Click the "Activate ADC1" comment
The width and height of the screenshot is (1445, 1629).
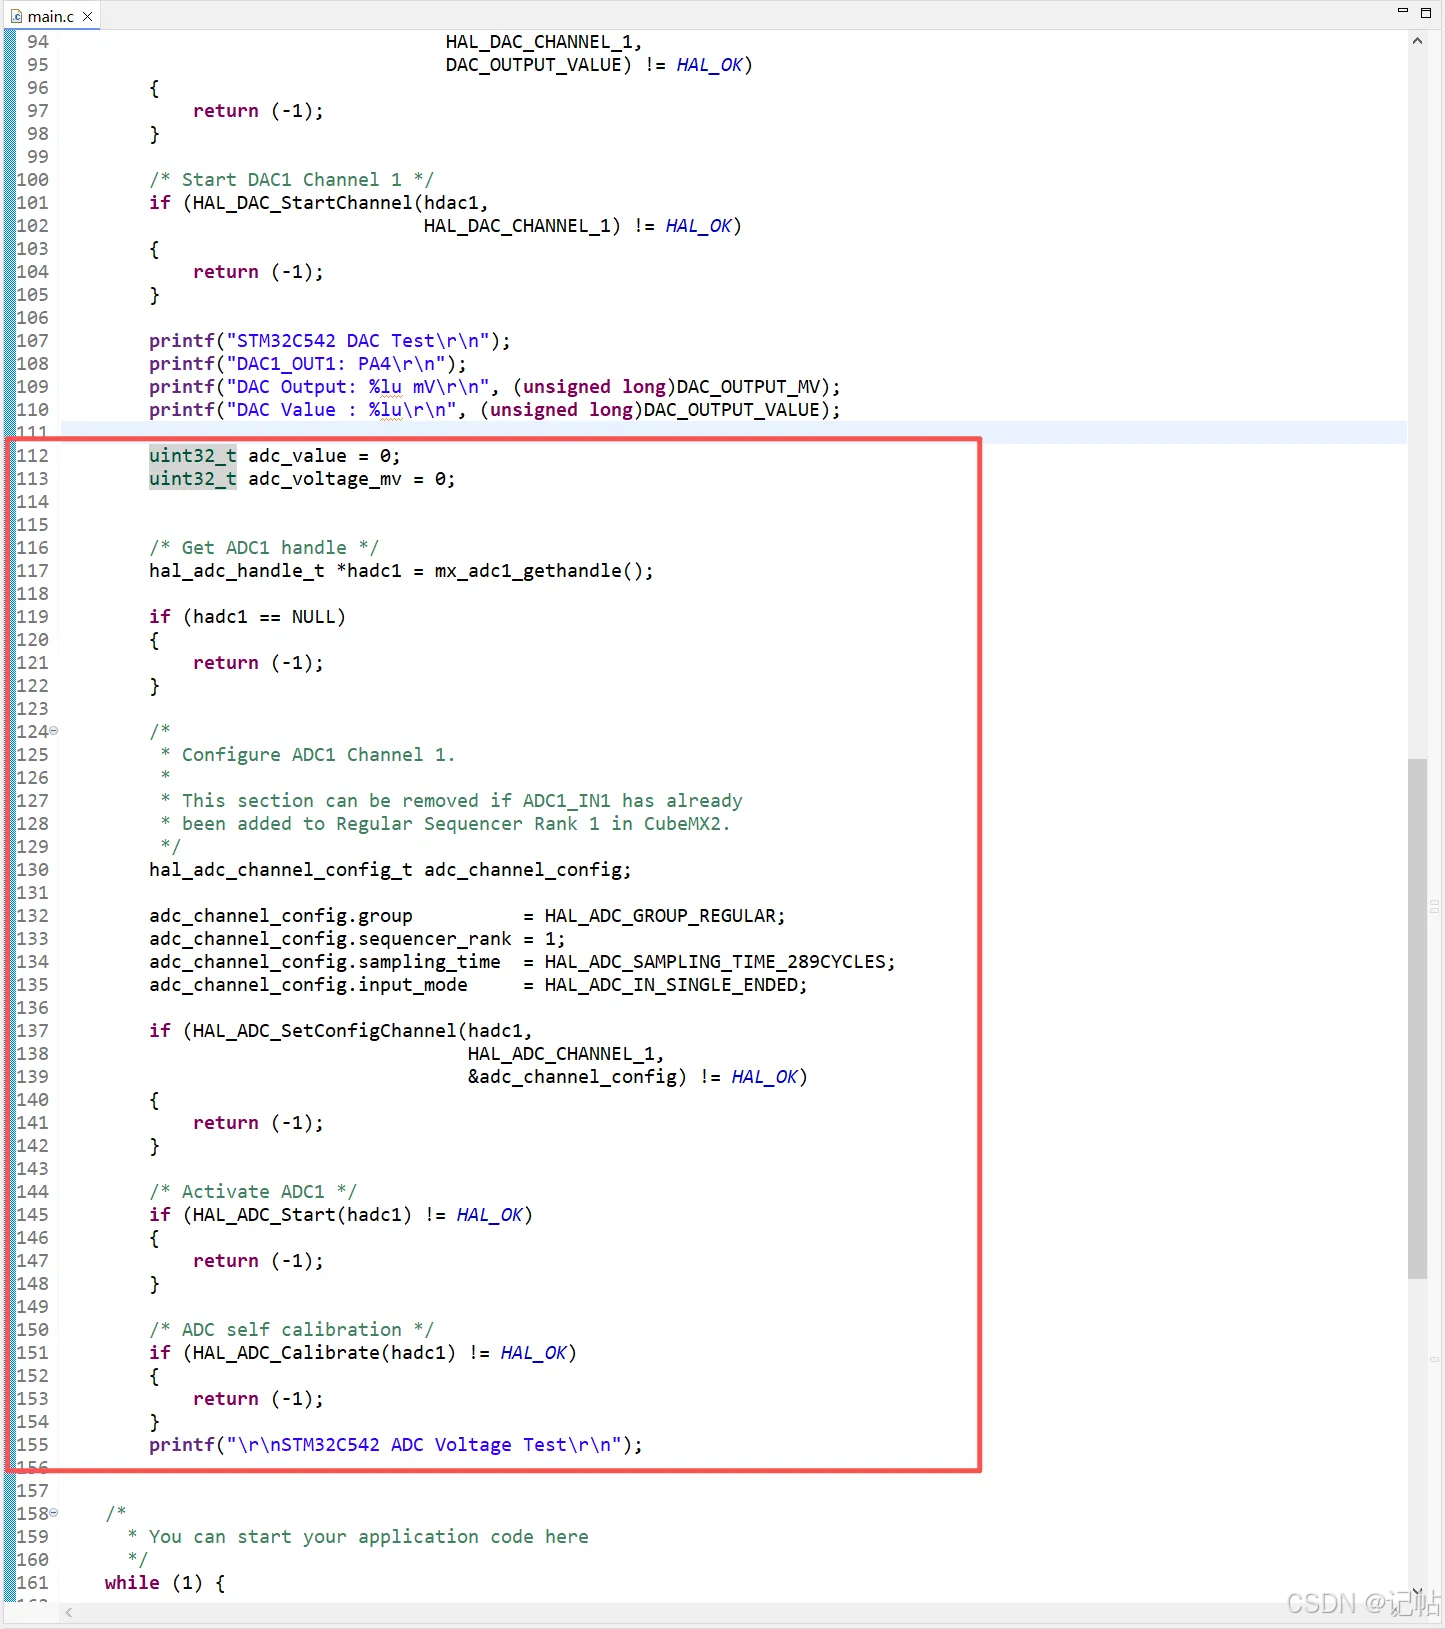tap(253, 1192)
